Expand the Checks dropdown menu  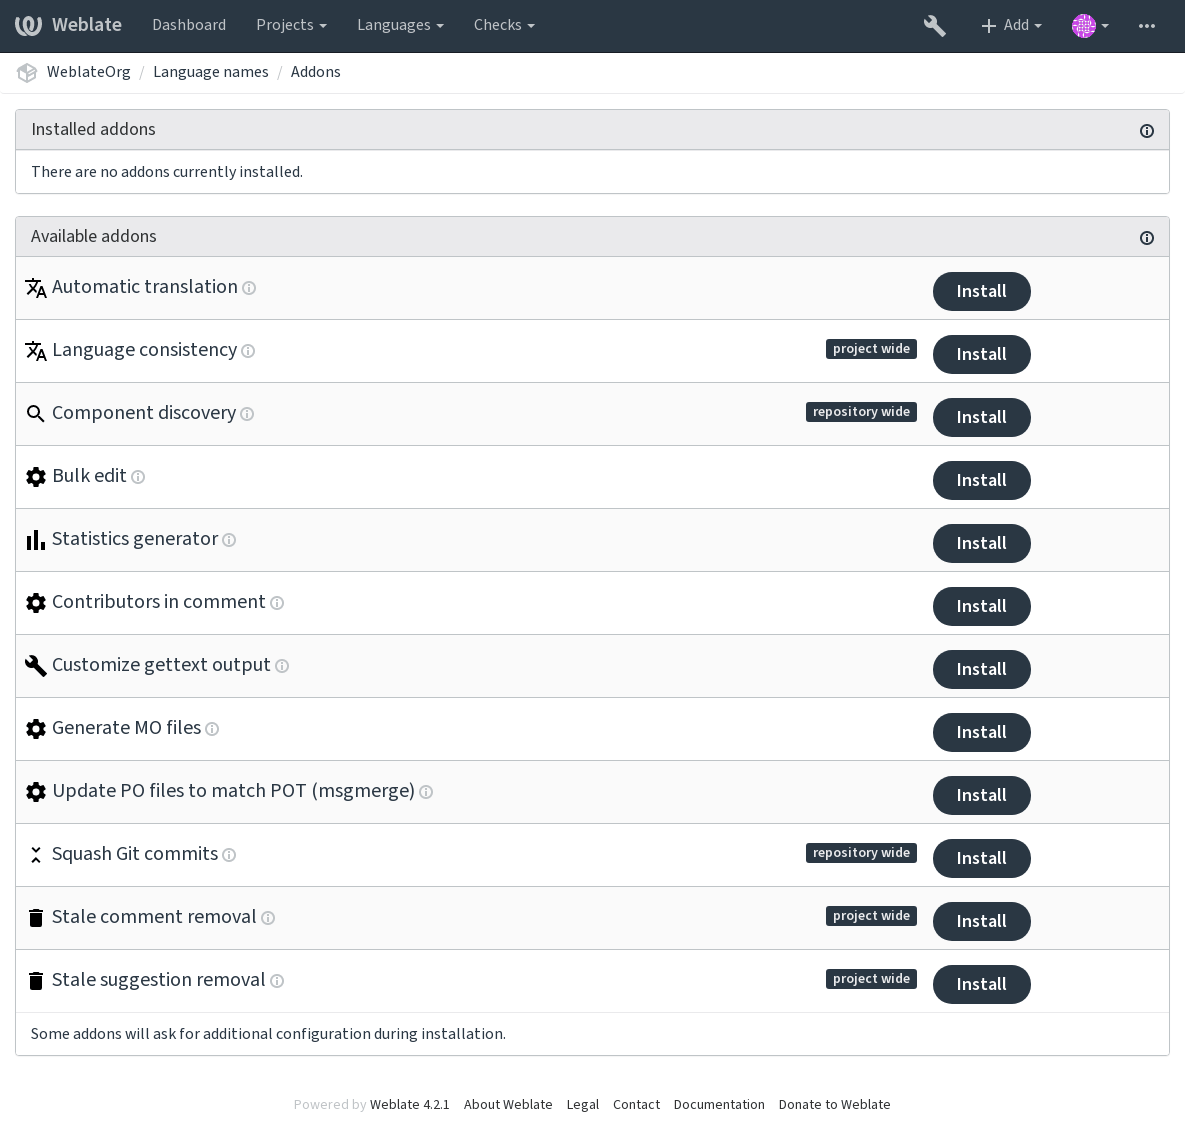click(x=504, y=25)
